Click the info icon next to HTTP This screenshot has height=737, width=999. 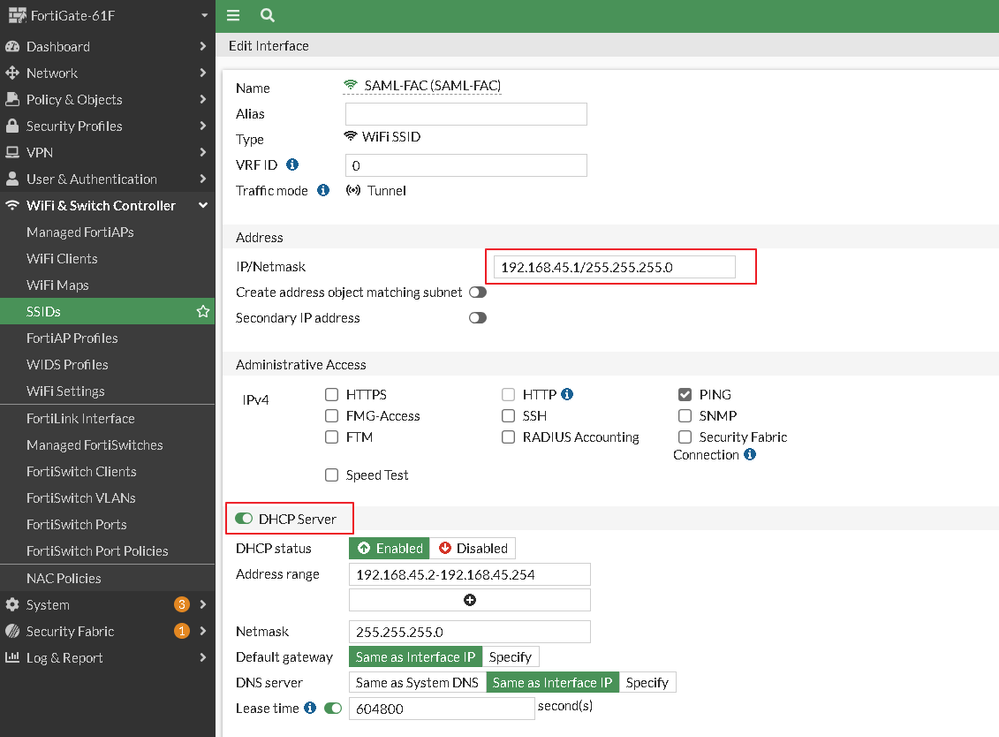[x=567, y=395]
